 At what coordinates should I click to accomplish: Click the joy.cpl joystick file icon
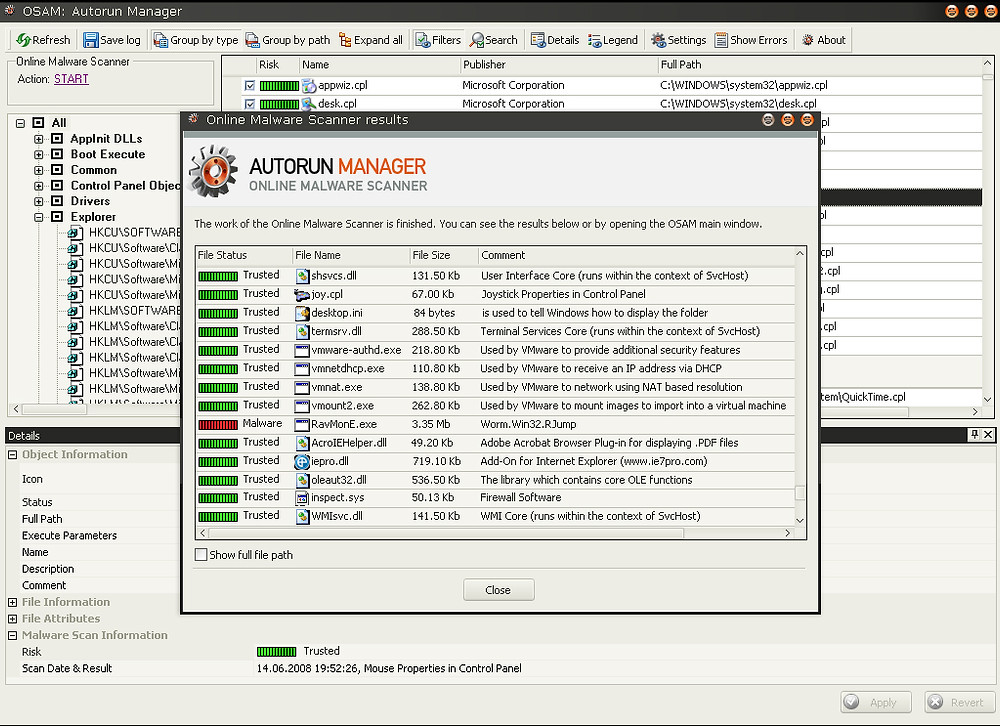[x=302, y=295]
